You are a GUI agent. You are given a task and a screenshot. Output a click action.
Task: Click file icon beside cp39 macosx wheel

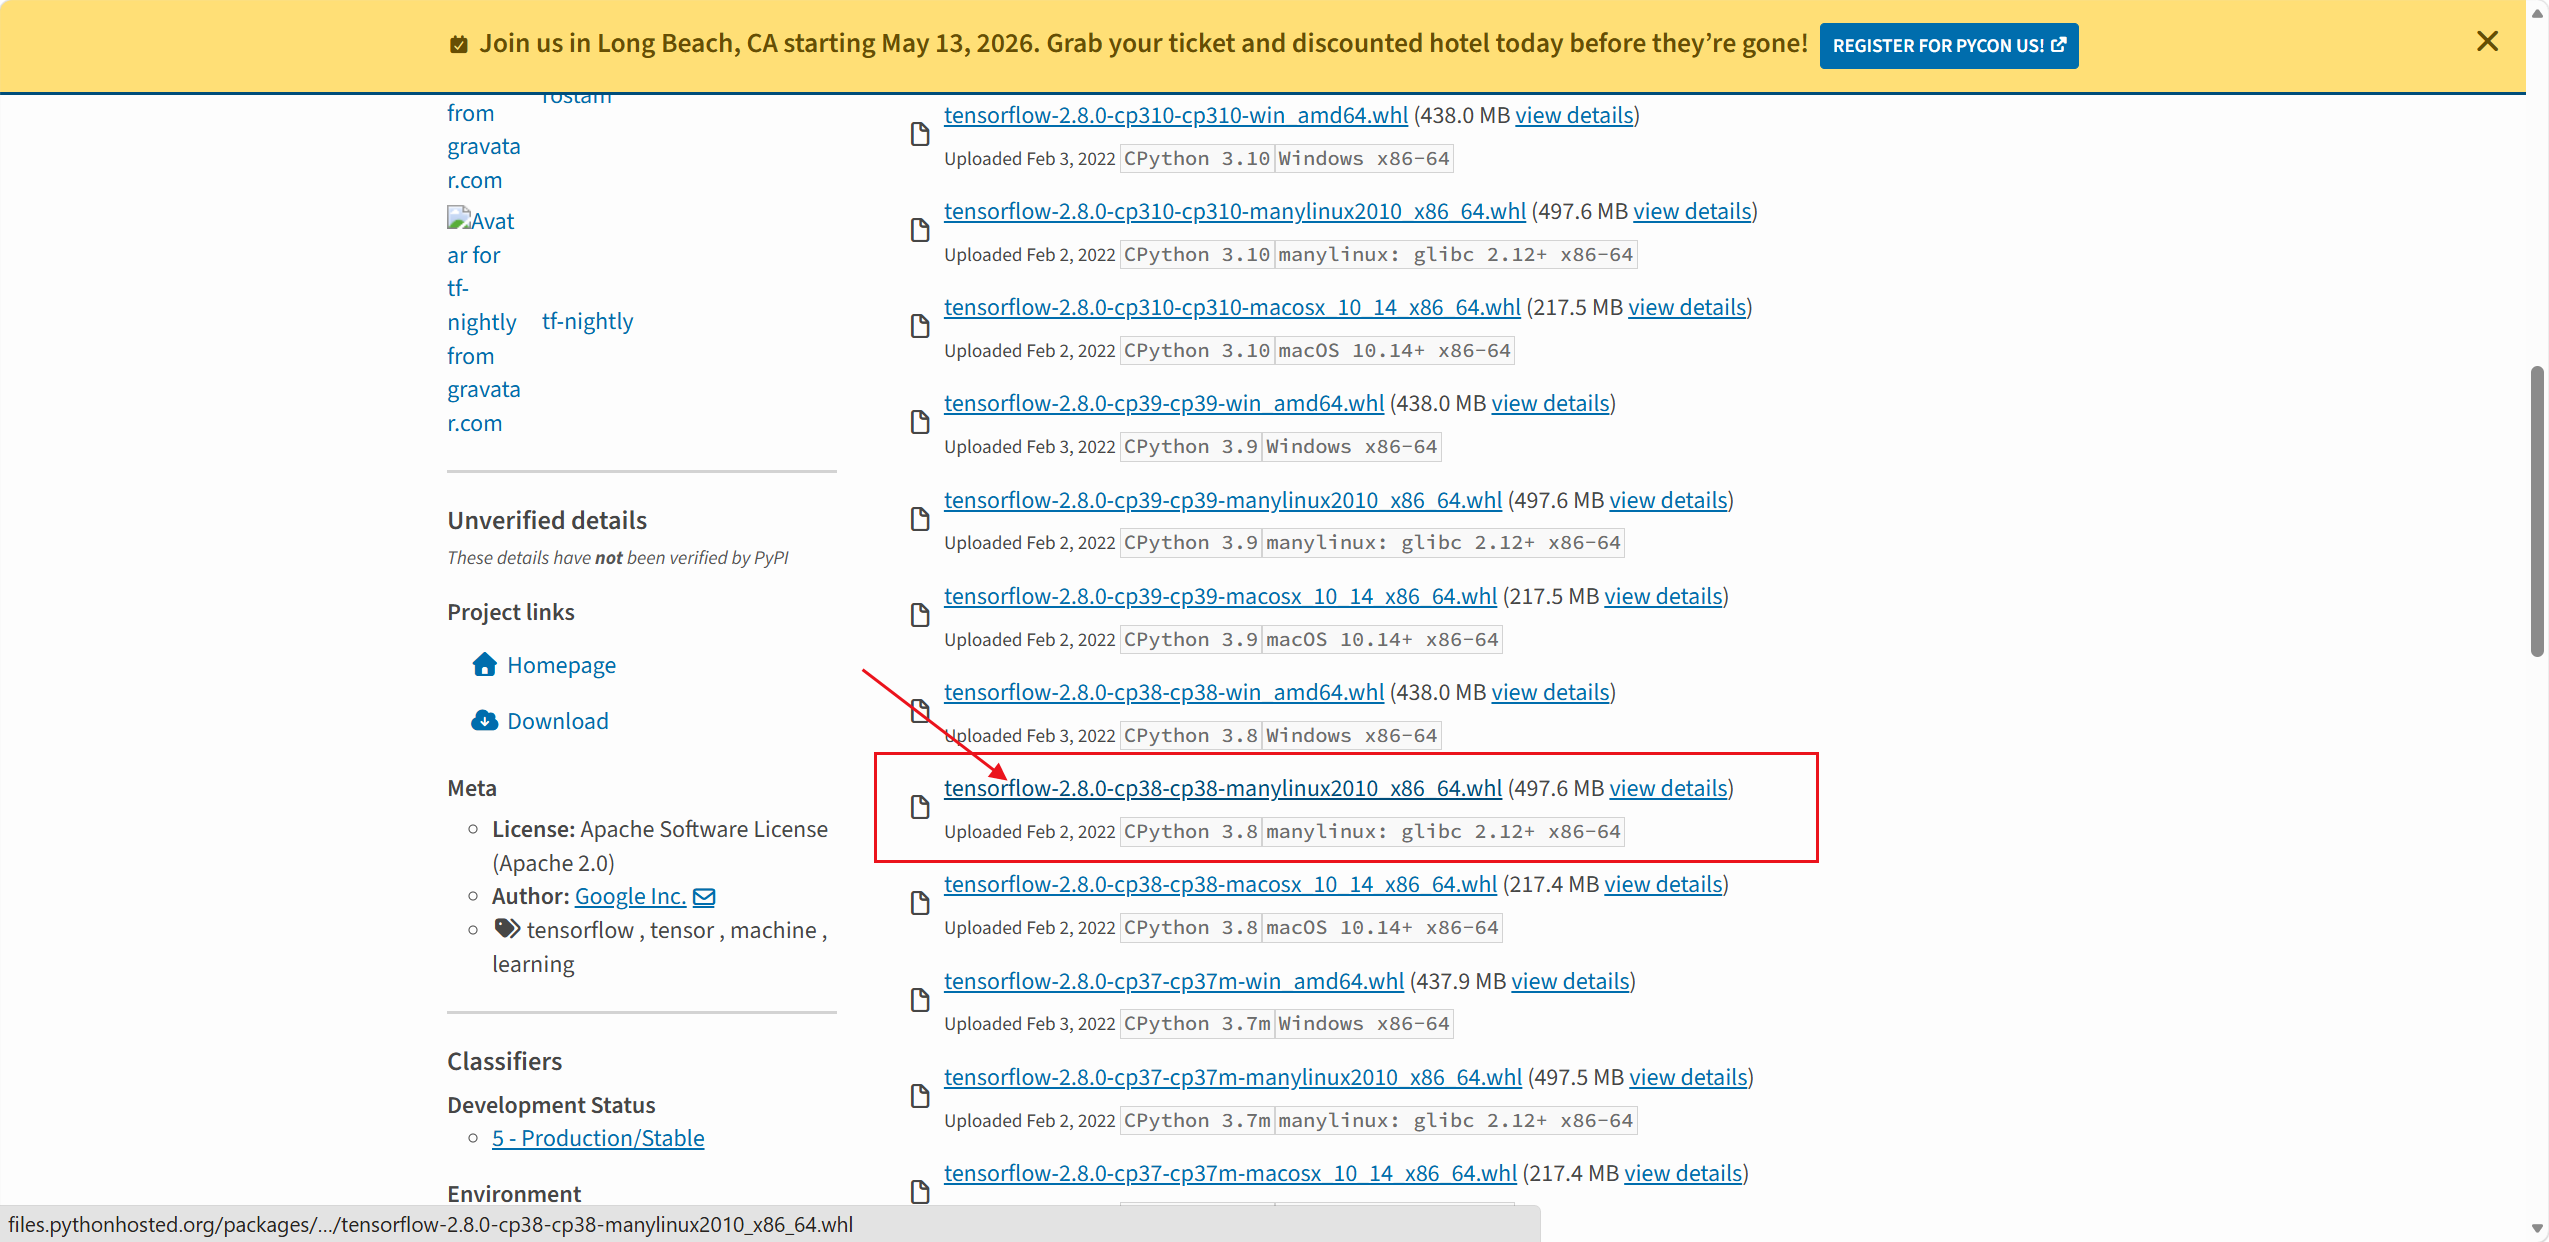[920, 615]
